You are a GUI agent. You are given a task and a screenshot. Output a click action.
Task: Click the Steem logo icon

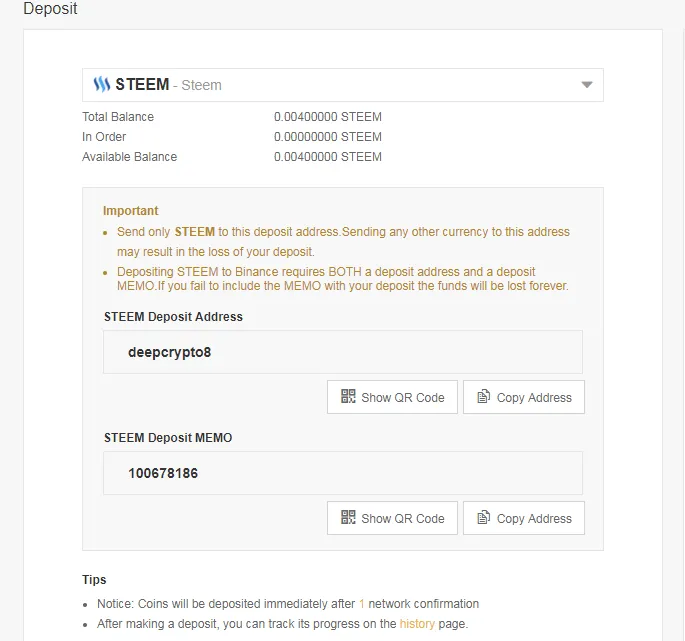click(x=102, y=84)
